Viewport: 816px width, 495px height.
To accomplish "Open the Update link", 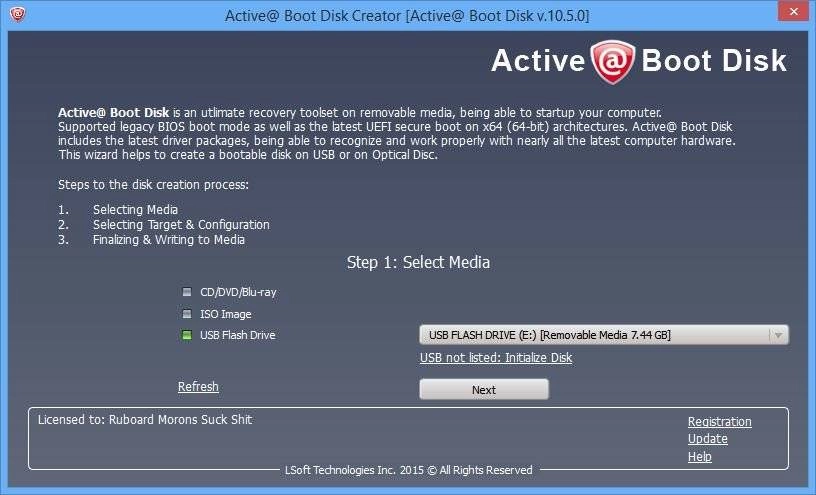I will (x=708, y=439).
